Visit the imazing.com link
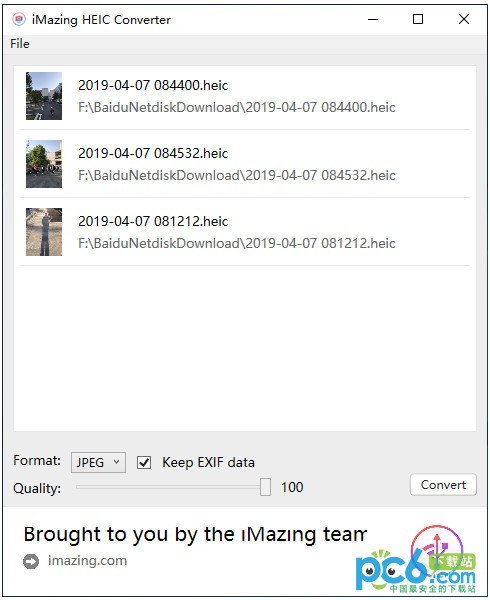 coord(87,561)
